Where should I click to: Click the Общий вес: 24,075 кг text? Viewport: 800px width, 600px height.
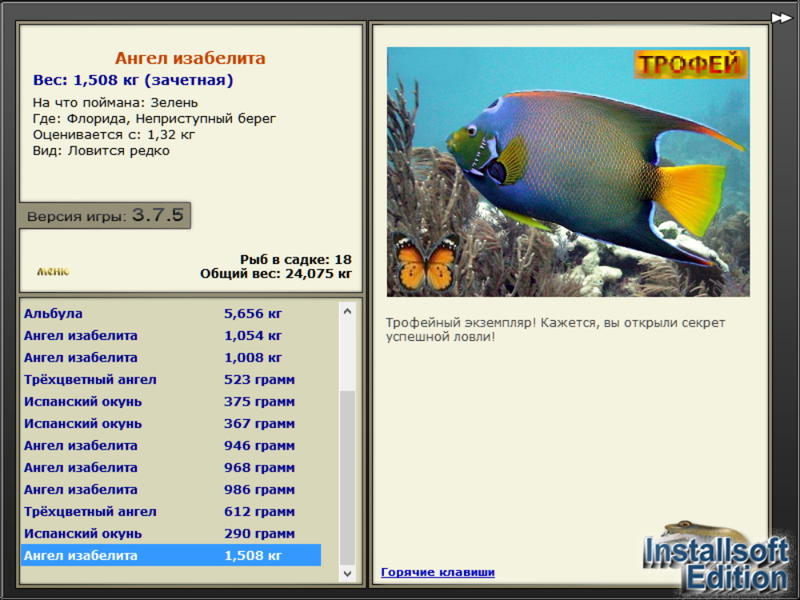276,274
